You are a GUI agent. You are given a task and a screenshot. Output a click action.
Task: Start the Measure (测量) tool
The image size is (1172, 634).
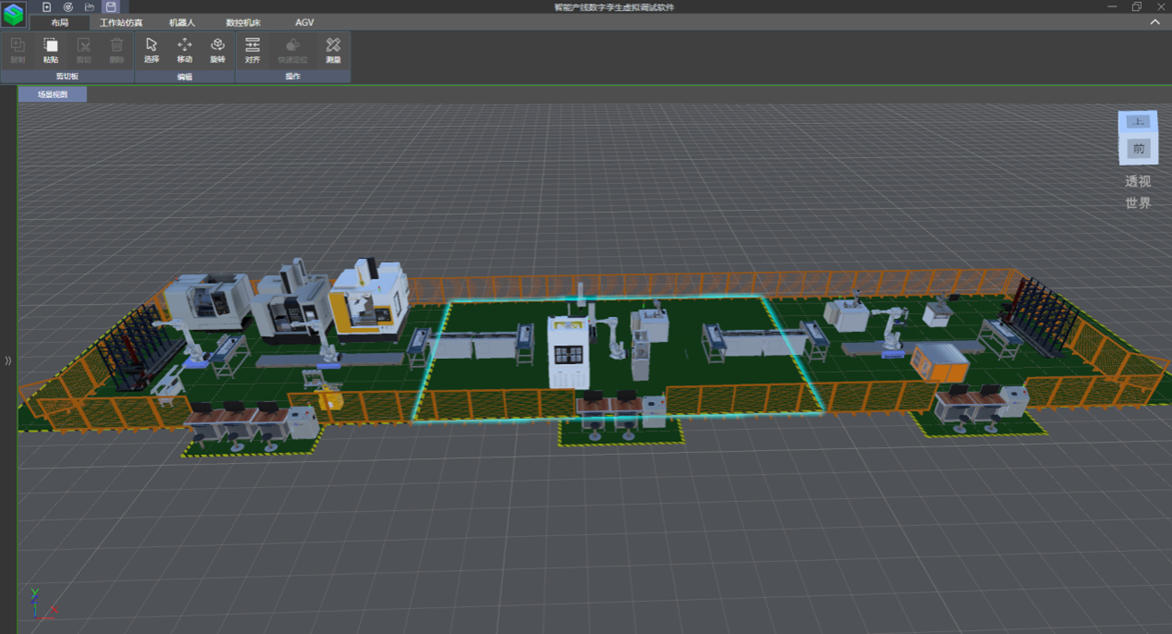(333, 49)
